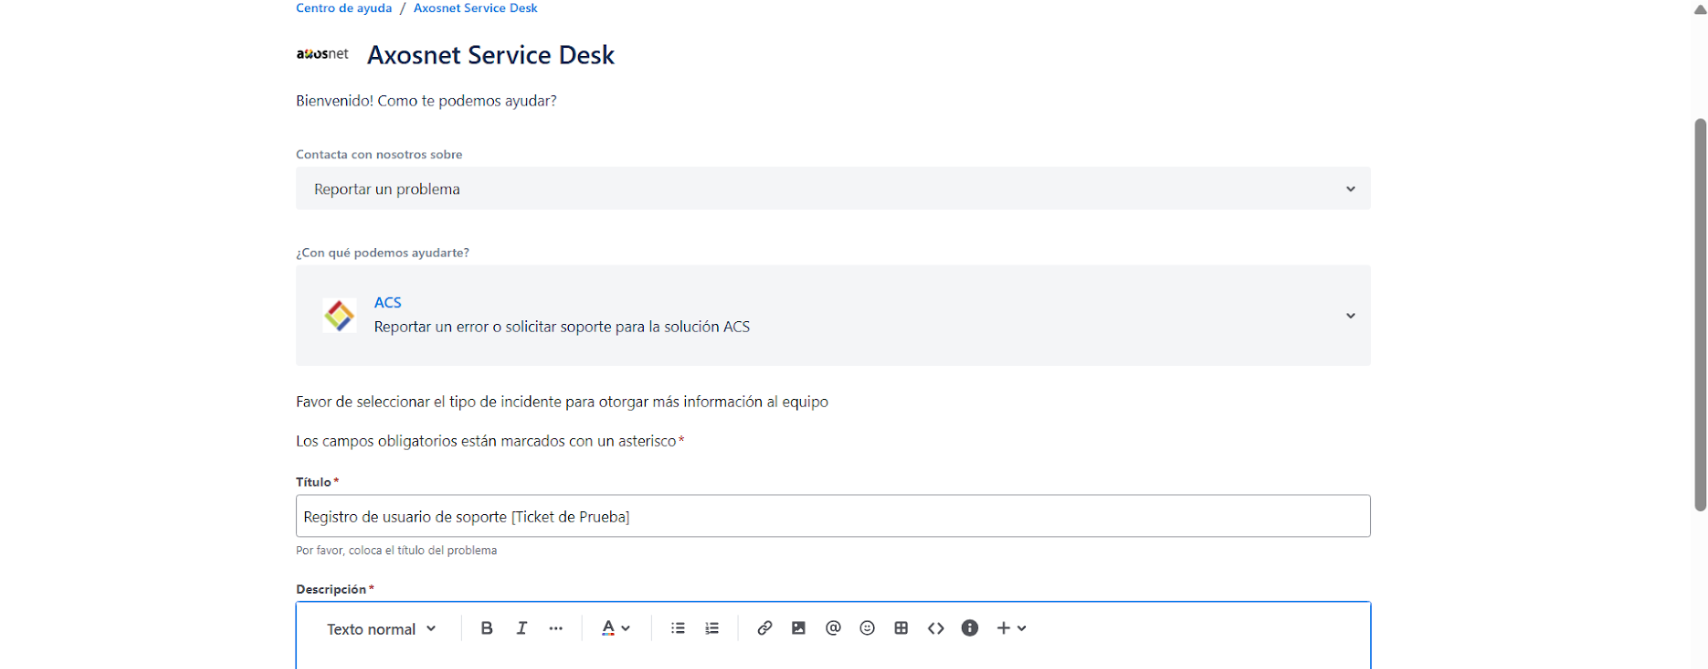Open the emoji picker
Viewport: 1708px width, 669px height.
[867, 628]
